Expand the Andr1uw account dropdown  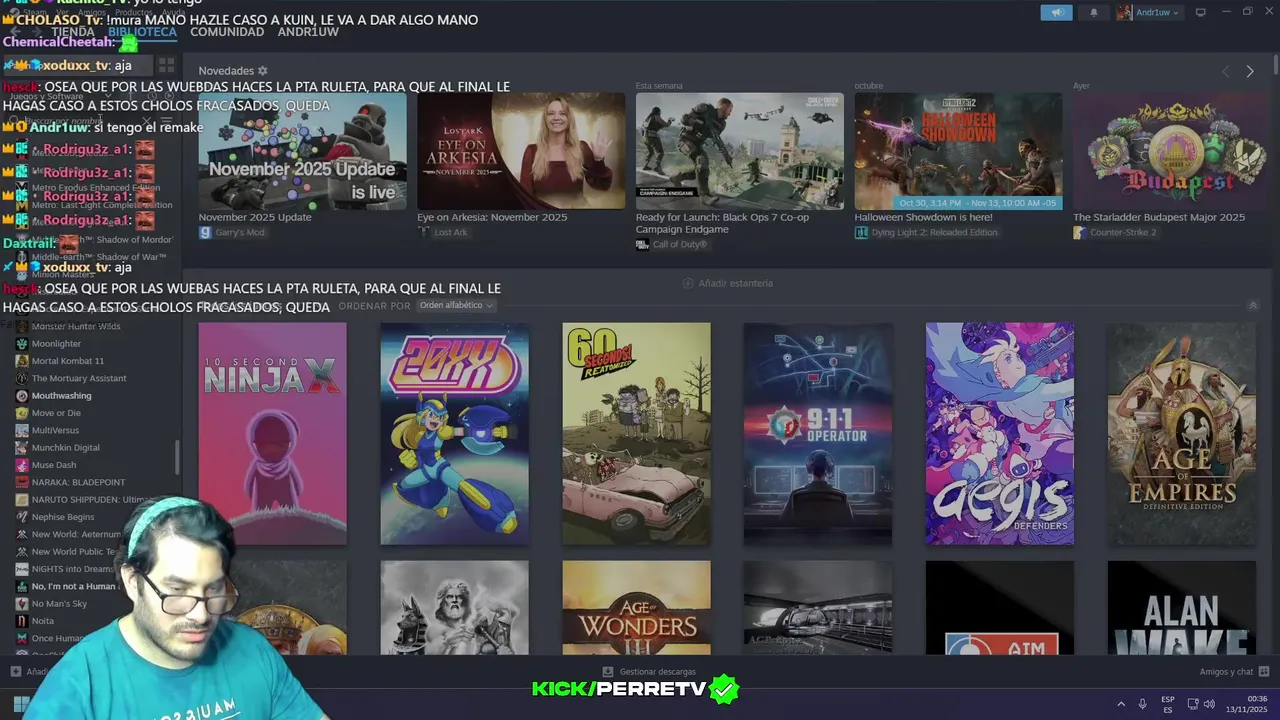tap(1148, 12)
